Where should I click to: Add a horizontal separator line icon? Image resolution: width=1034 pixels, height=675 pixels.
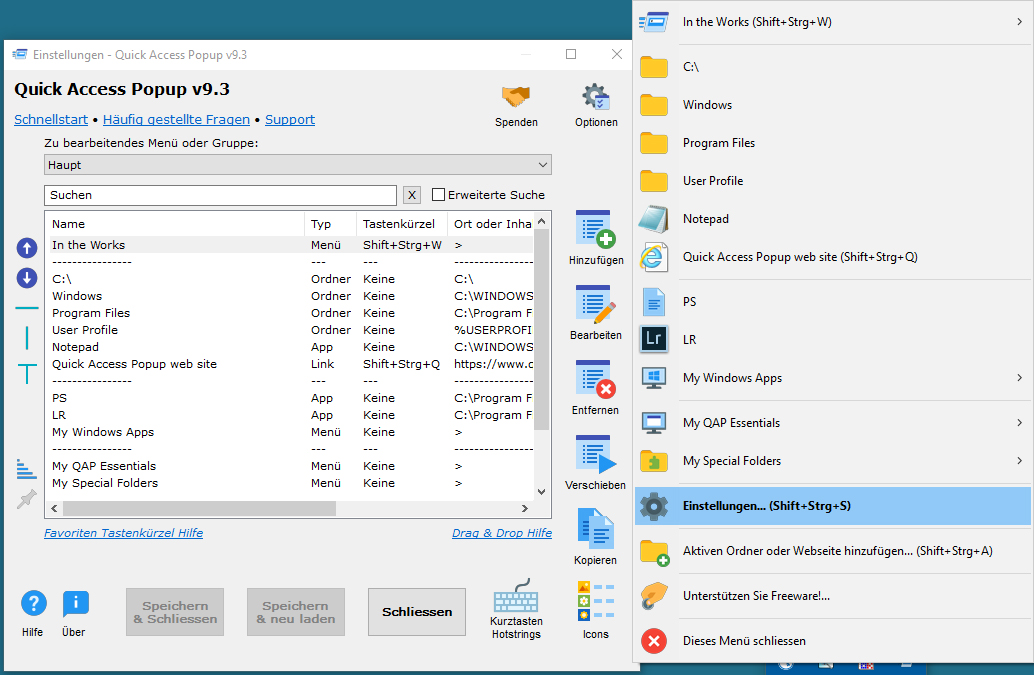point(26,308)
